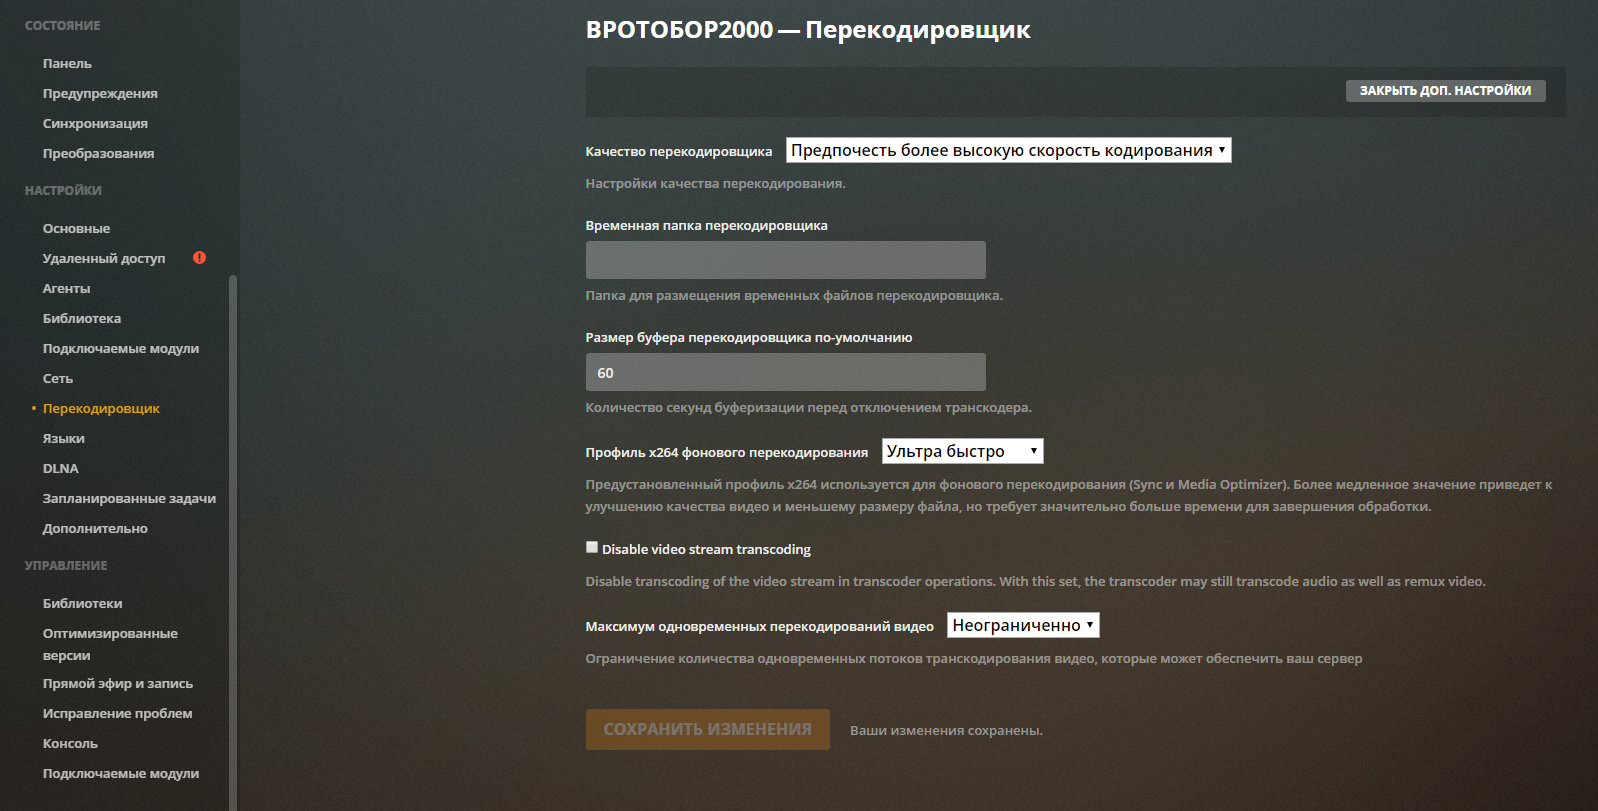Select Синхронизация in the sidebar
Image resolution: width=1598 pixels, height=811 pixels.
(x=95, y=124)
